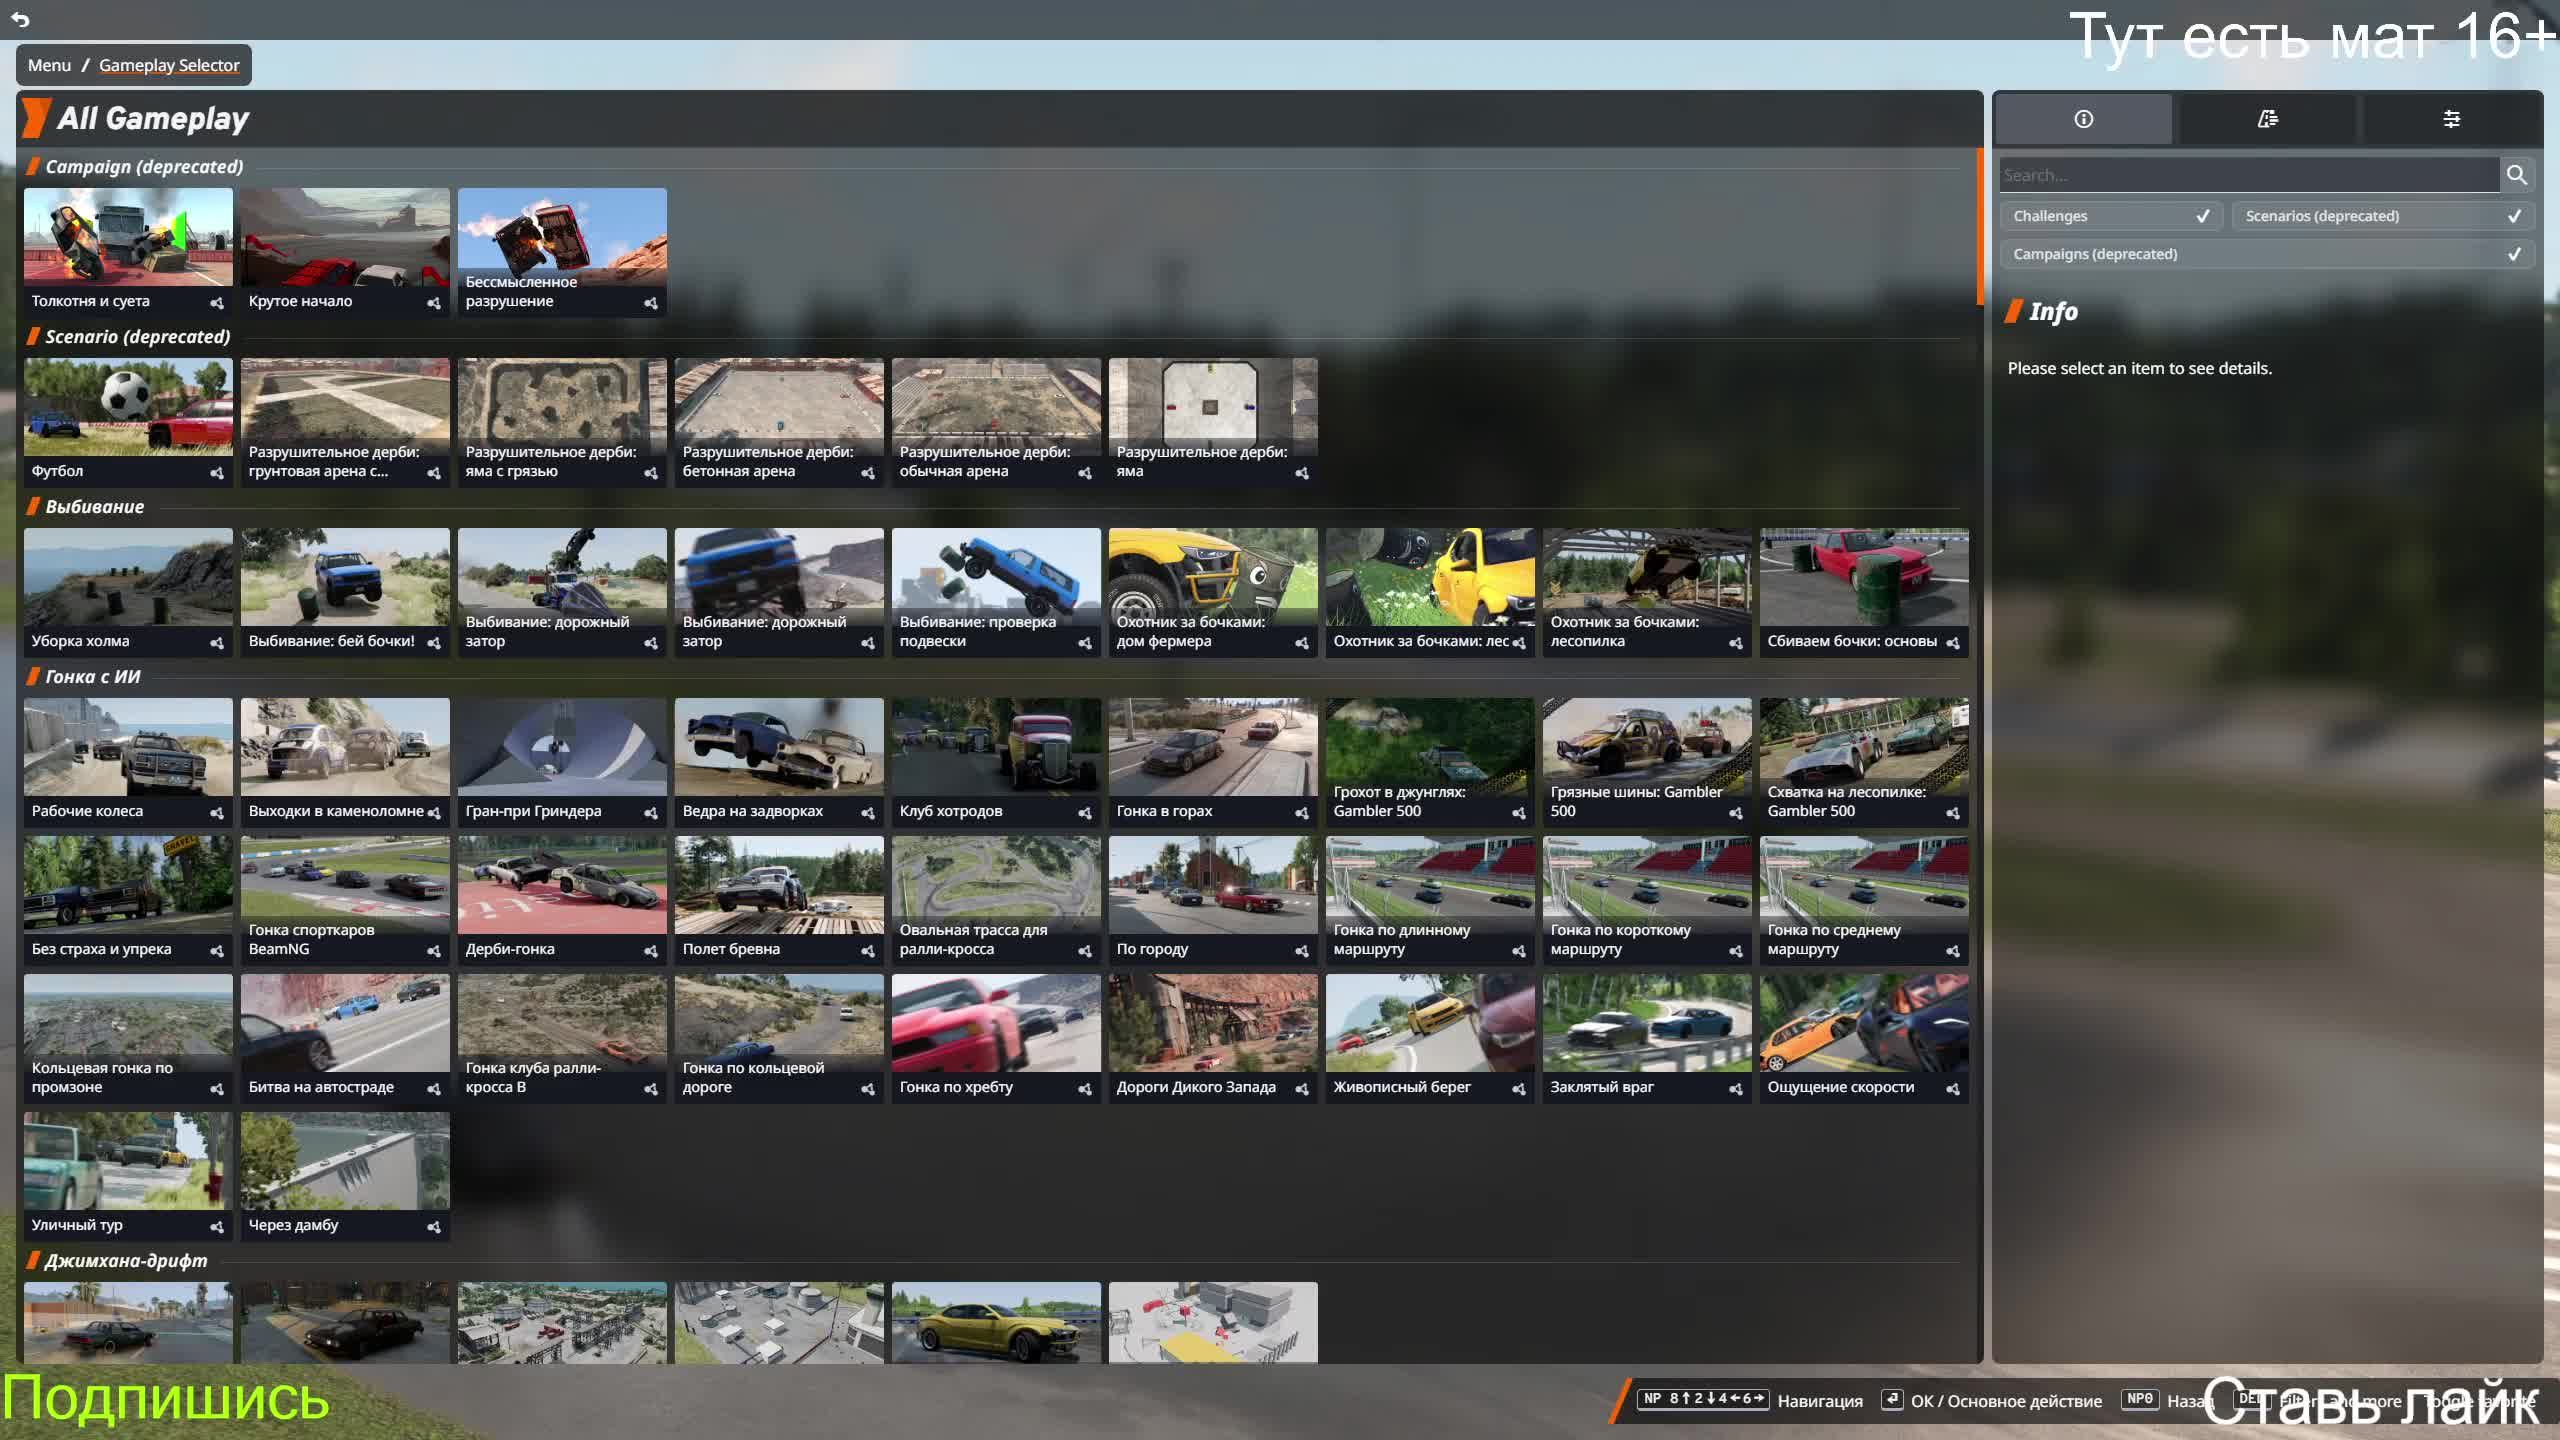Click the magnifier search icon
The image size is (2560, 1440).
coord(2516,176)
